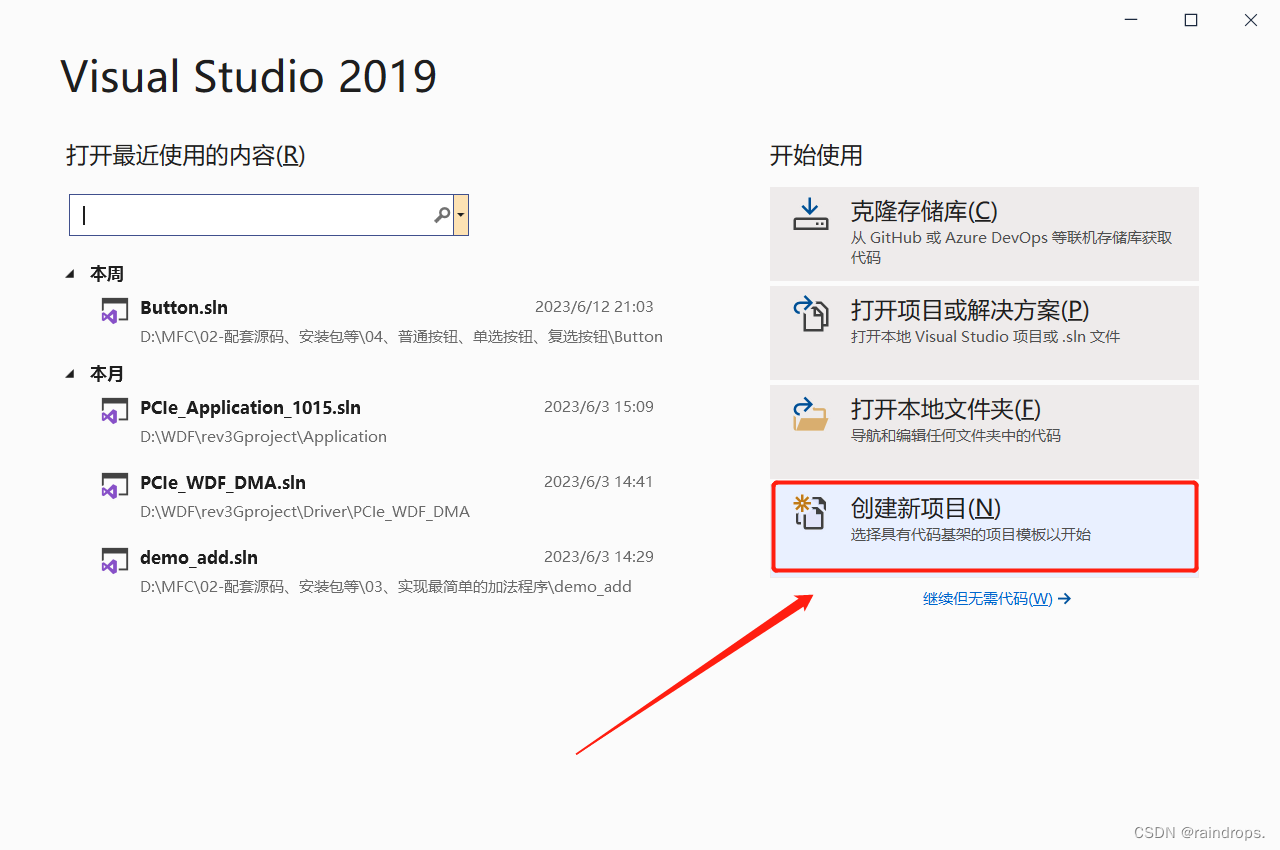Click the 打开最近使用的内容(R) heading
Screen dimensions: 1280x850
tap(186, 156)
